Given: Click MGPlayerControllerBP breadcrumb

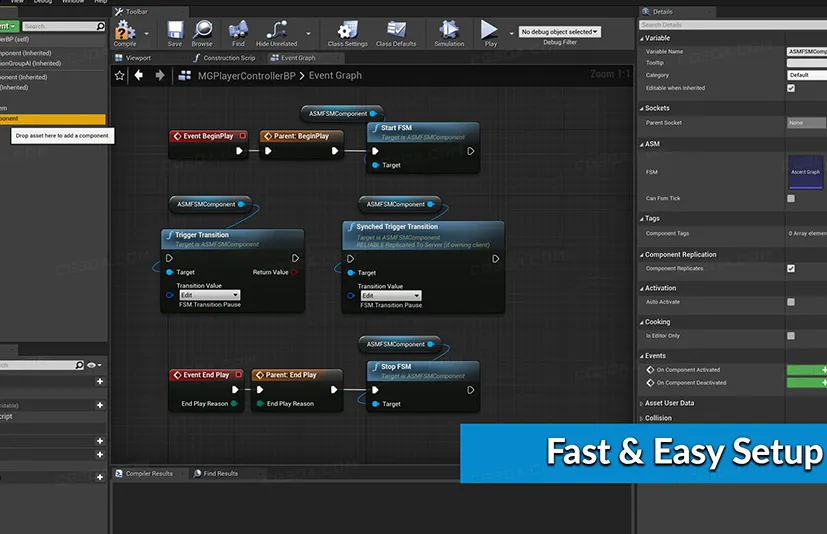Looking at the screenshot, I should pyautogui.click(x=246, y=76).
